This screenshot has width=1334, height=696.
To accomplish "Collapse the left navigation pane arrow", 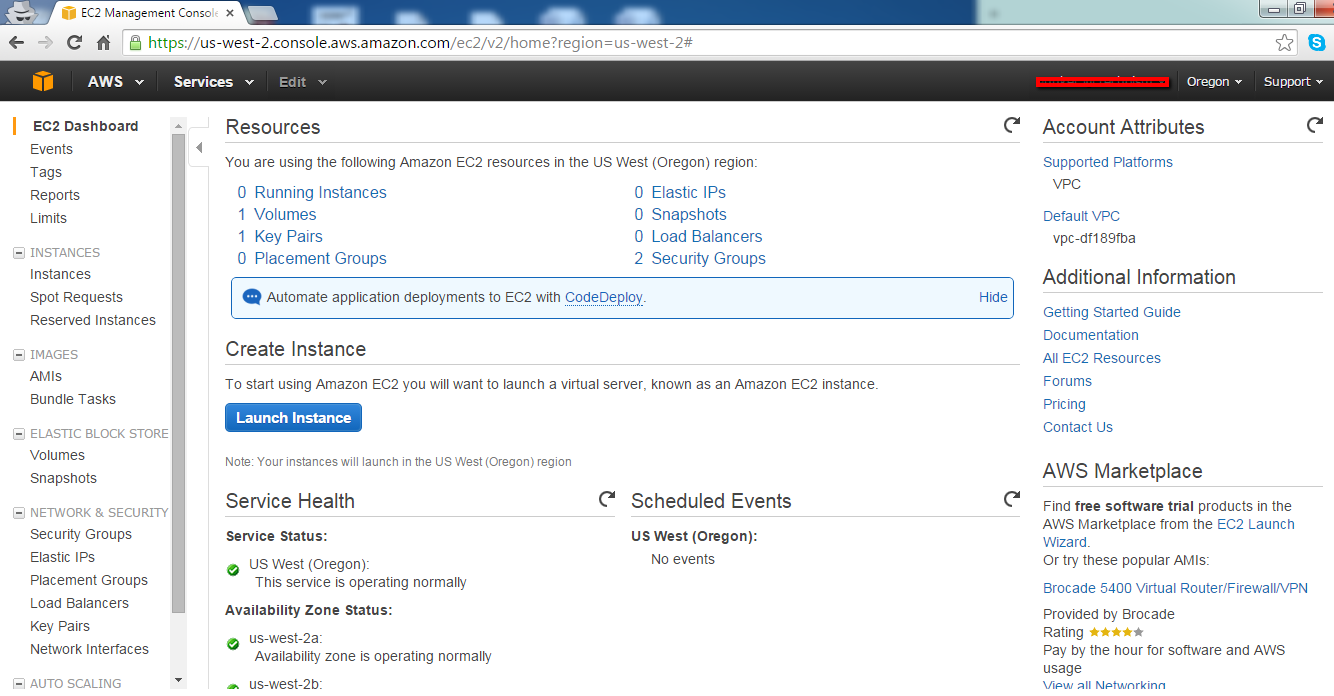I will (x=199, y=148).
